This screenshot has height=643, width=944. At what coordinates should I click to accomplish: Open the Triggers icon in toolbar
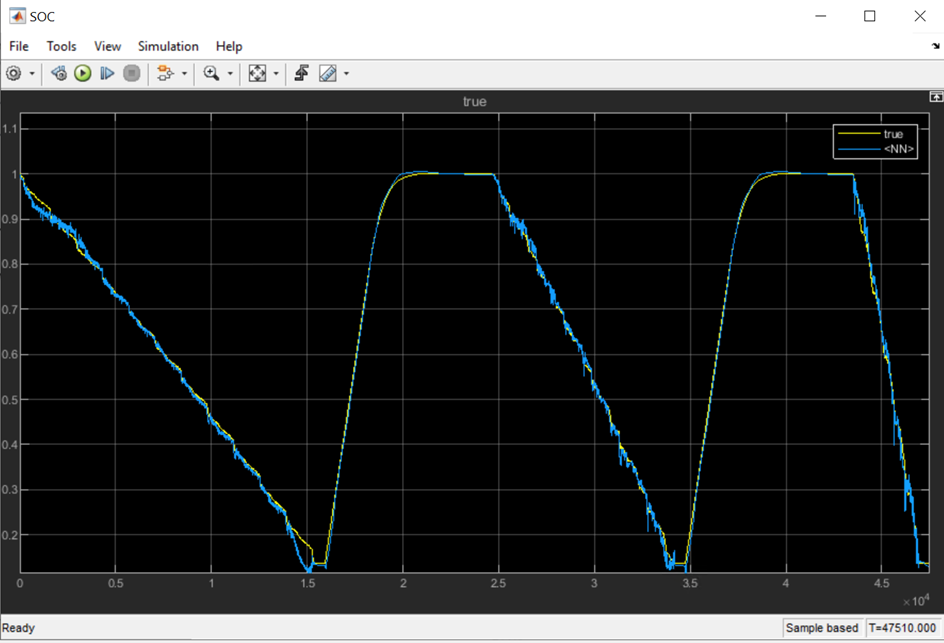301,73
